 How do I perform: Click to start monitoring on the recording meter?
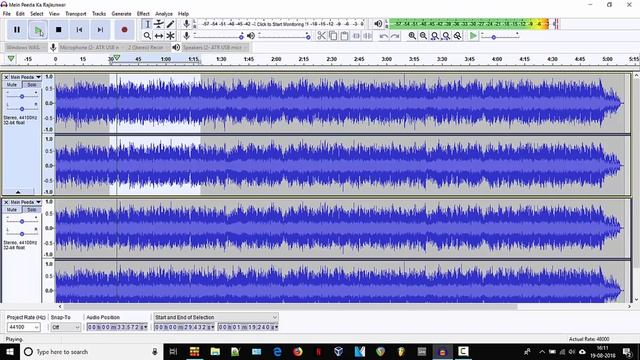(x=280, y=24)
